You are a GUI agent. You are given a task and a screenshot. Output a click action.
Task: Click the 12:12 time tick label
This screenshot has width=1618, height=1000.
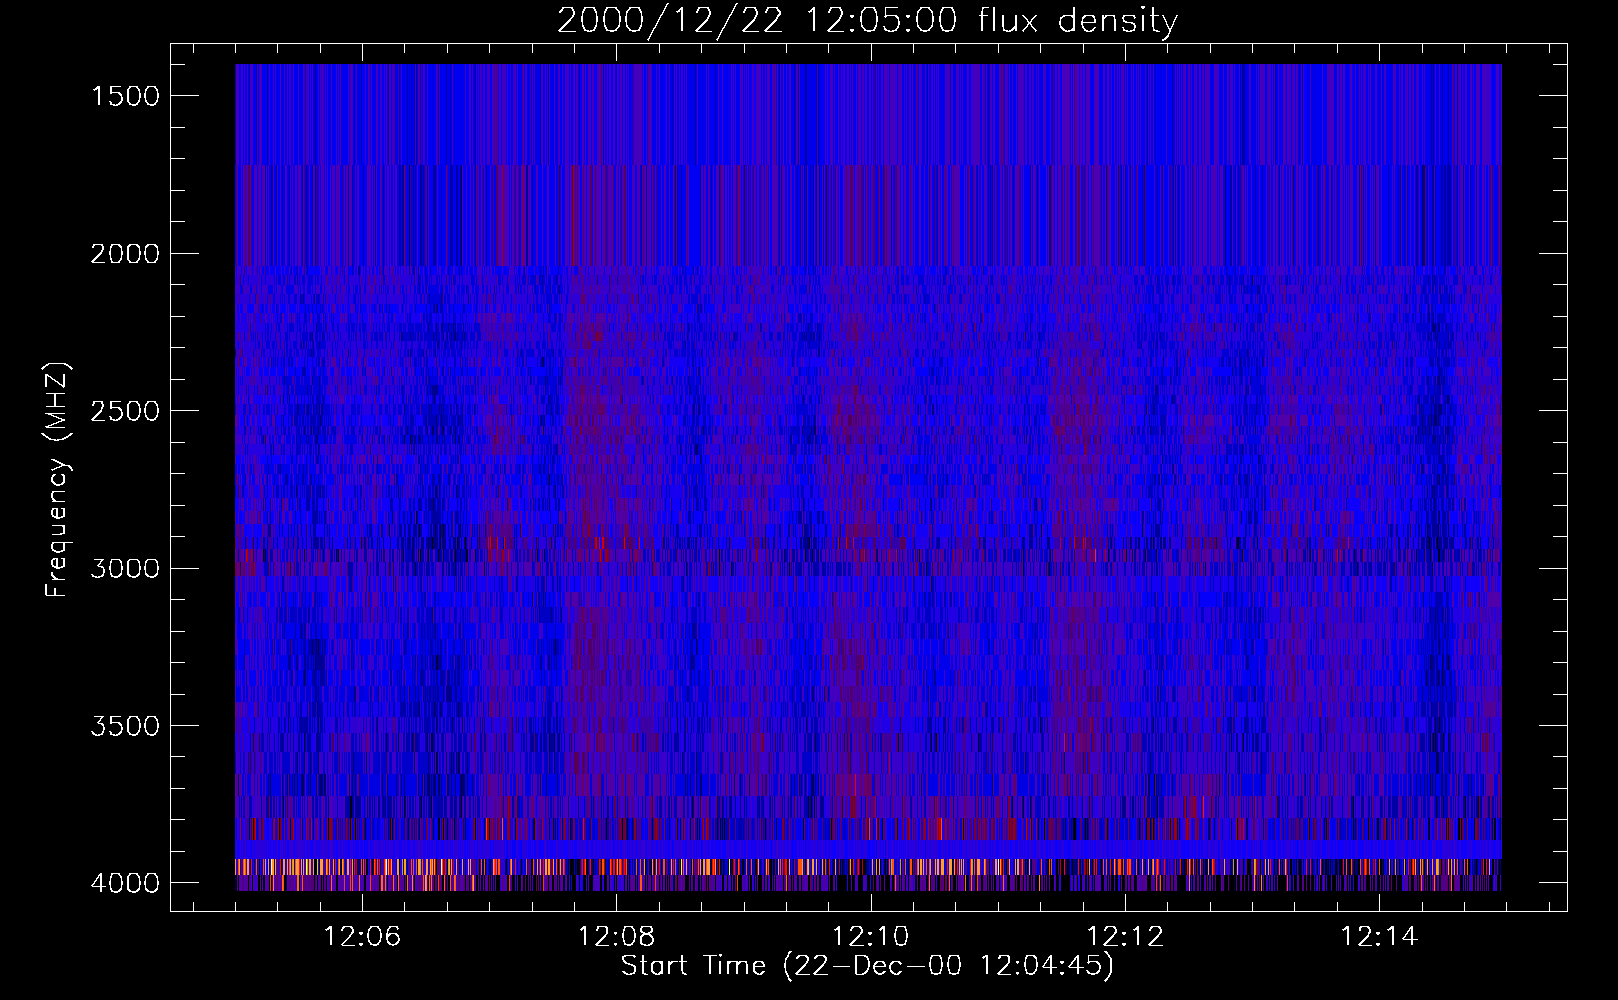click(1126, 937)
